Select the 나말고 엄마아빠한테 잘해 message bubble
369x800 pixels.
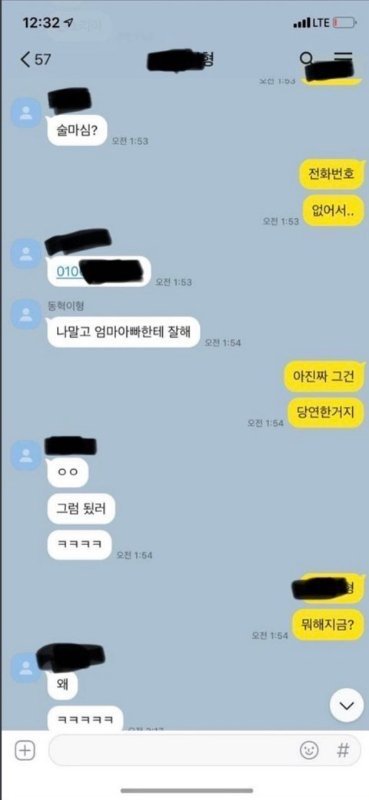click(123, 332)
